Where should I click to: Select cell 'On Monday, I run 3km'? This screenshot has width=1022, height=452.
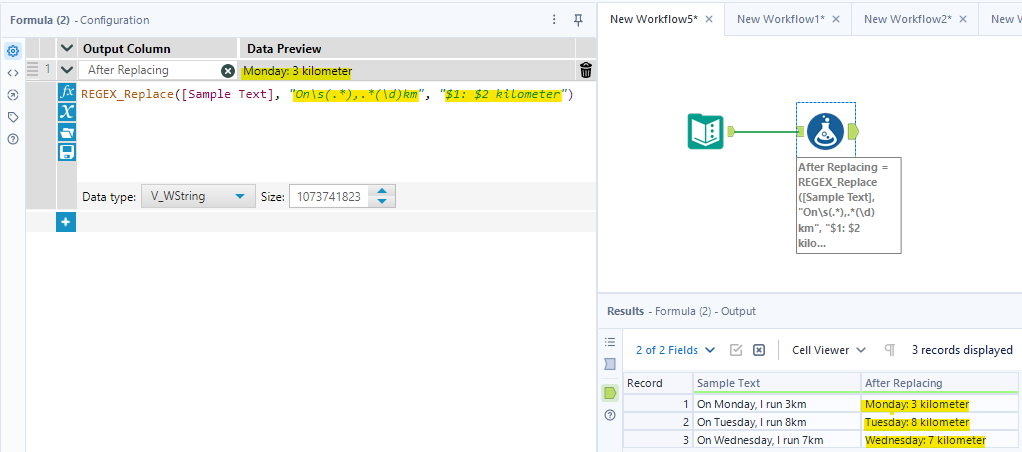(x=777, y=404)
